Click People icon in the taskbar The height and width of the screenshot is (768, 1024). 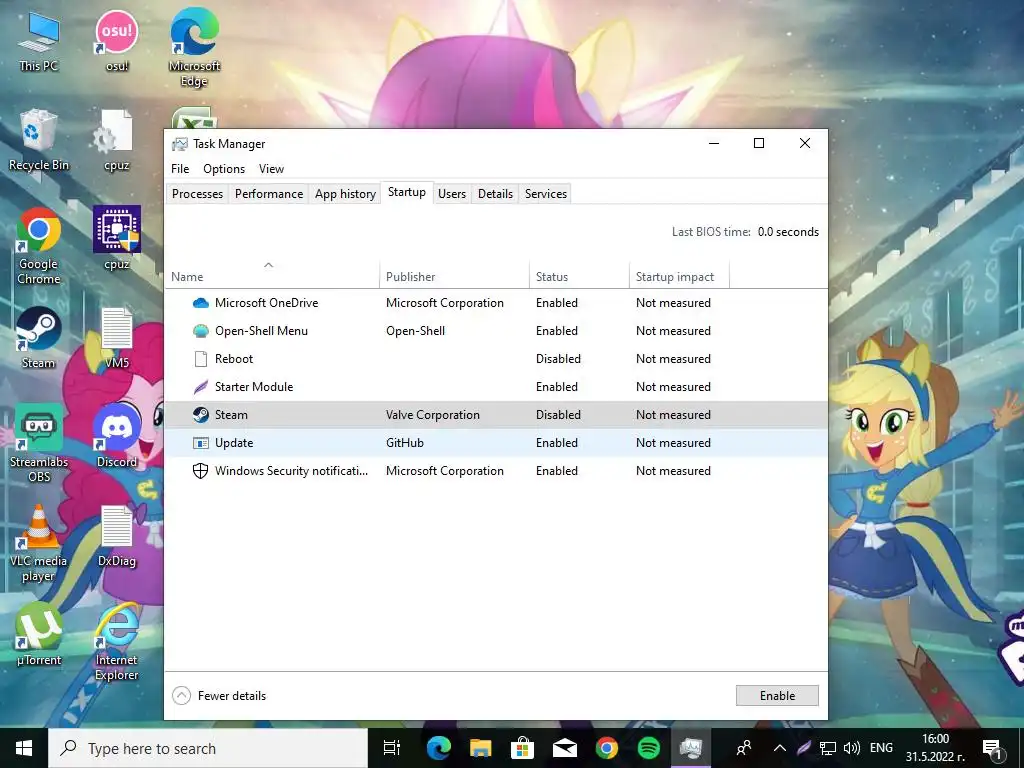click(744, 748)
